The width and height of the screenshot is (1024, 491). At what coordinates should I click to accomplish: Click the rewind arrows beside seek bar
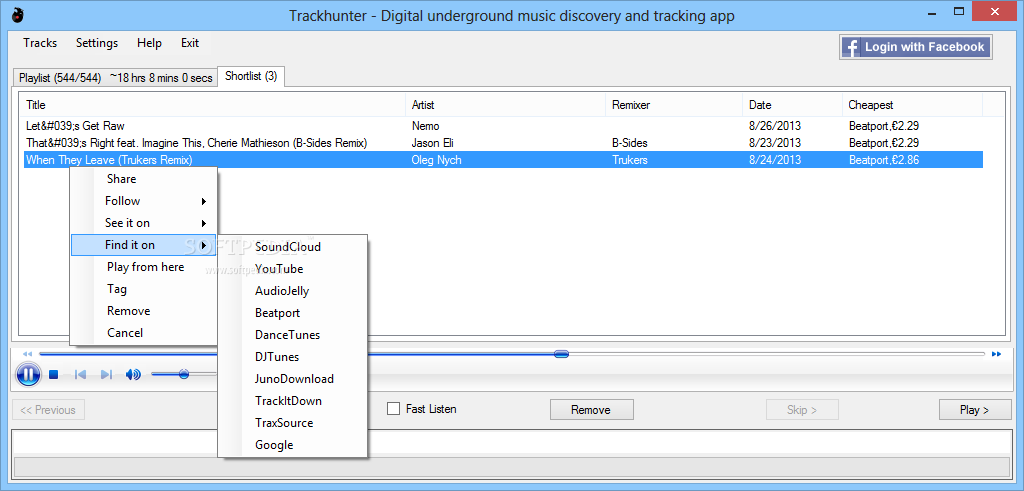pos(27,354)
